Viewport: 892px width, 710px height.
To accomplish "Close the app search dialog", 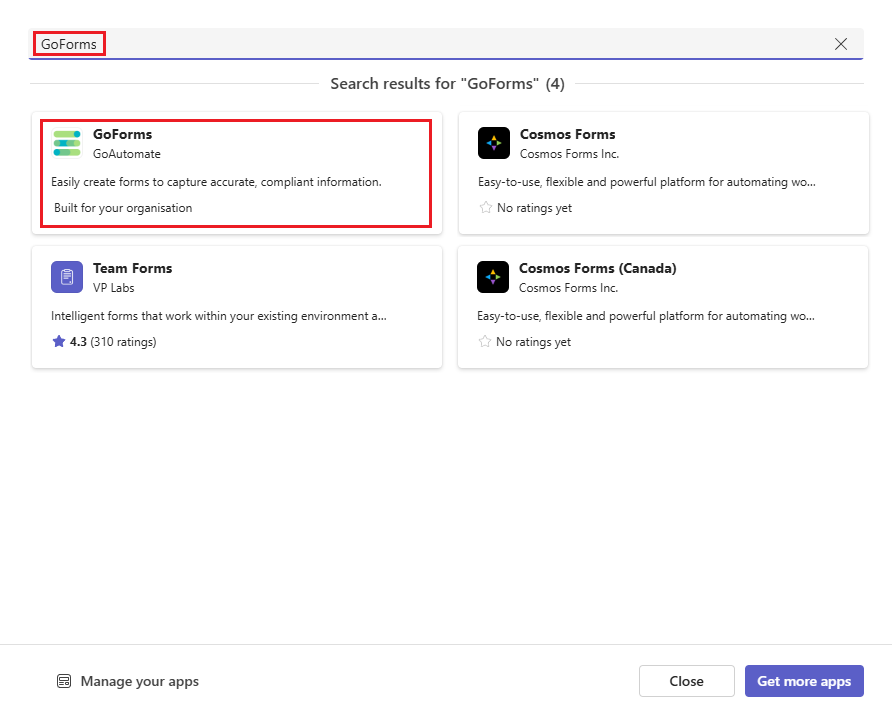I will click(x=687, y=681).
